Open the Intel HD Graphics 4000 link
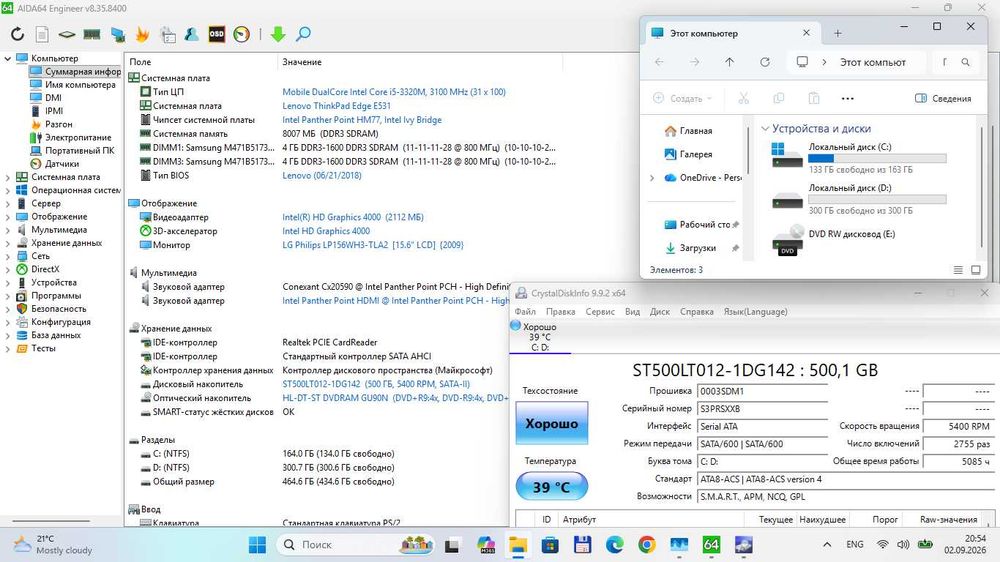Screen dimensions: 1000x562 coord(326,231)
